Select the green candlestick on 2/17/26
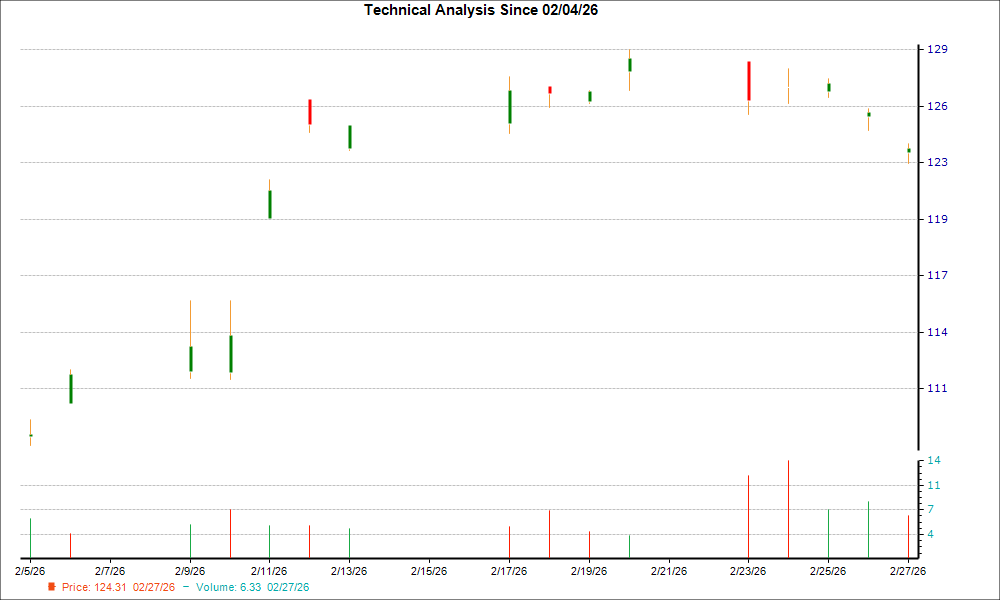This screenshot has height=600, width=1000. pyautogui.click(x=510, y=105)
